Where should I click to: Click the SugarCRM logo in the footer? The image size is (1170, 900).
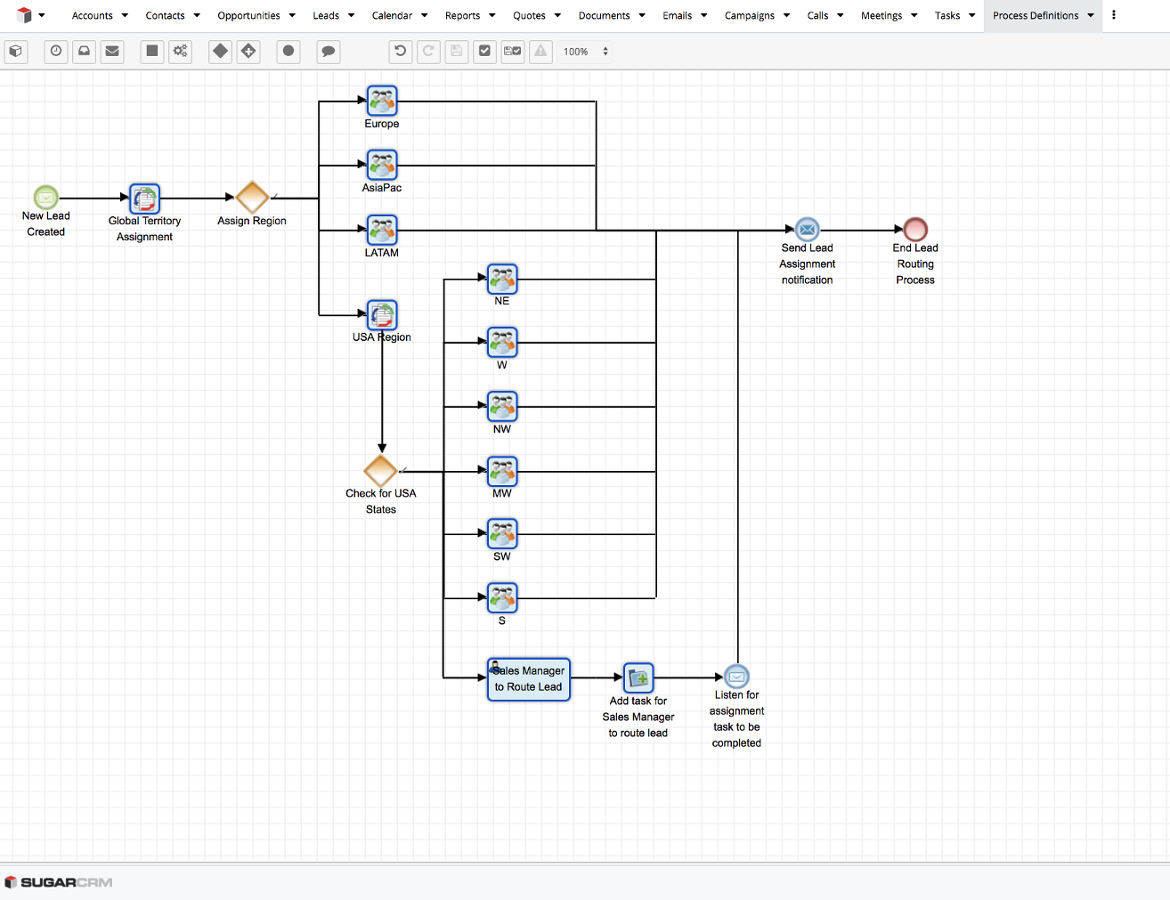pyautogui.click(x=58, y=882)
